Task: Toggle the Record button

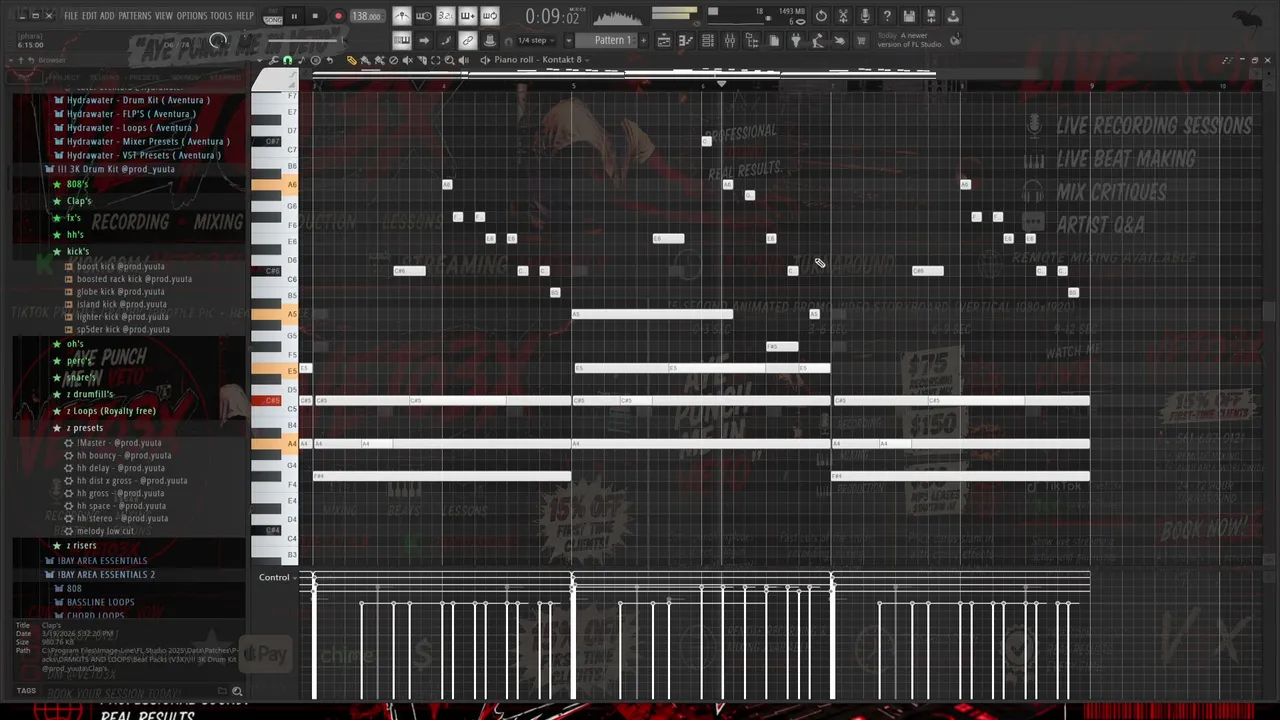Action: click(338, 16)
